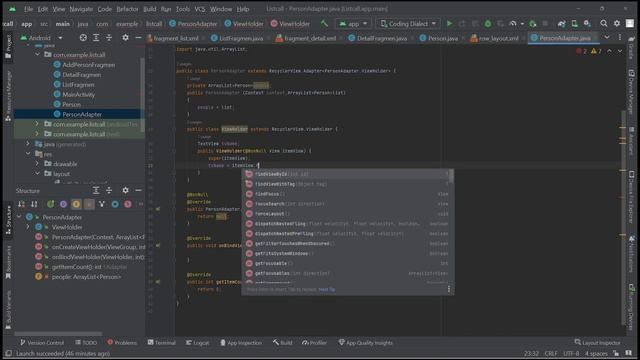640x360 pixels.
Task: Toggle alphabetical sort in Structure
Action: click(34, 204)
